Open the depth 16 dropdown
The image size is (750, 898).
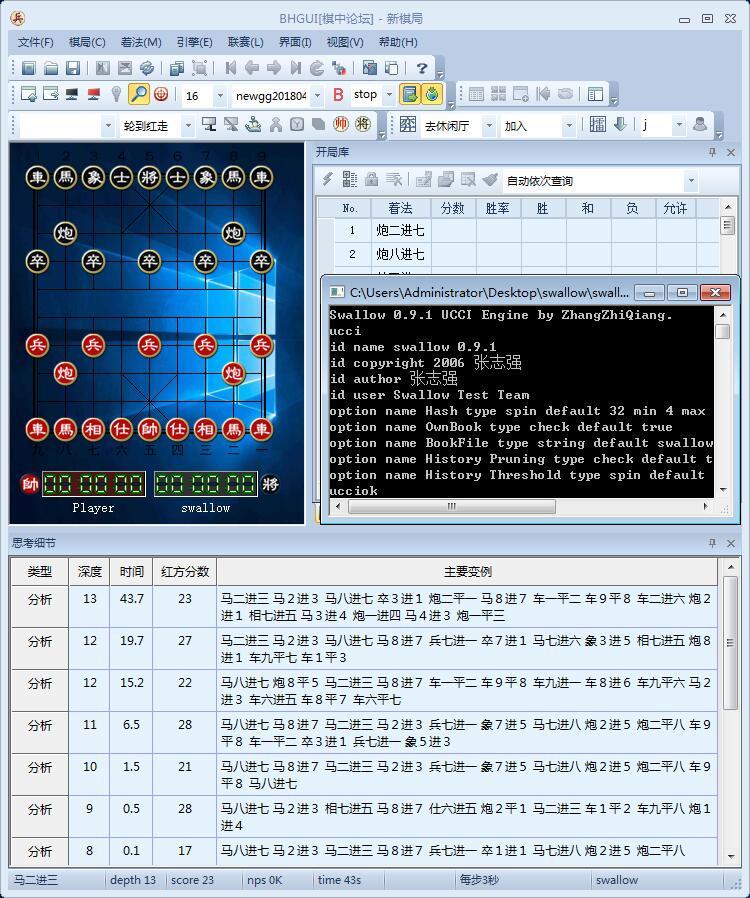pos(220,96)
